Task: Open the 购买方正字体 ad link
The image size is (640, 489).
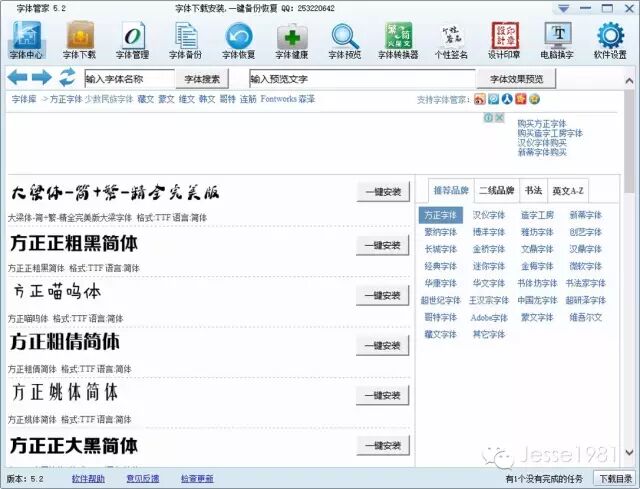Action: click(x=542, y=123)
